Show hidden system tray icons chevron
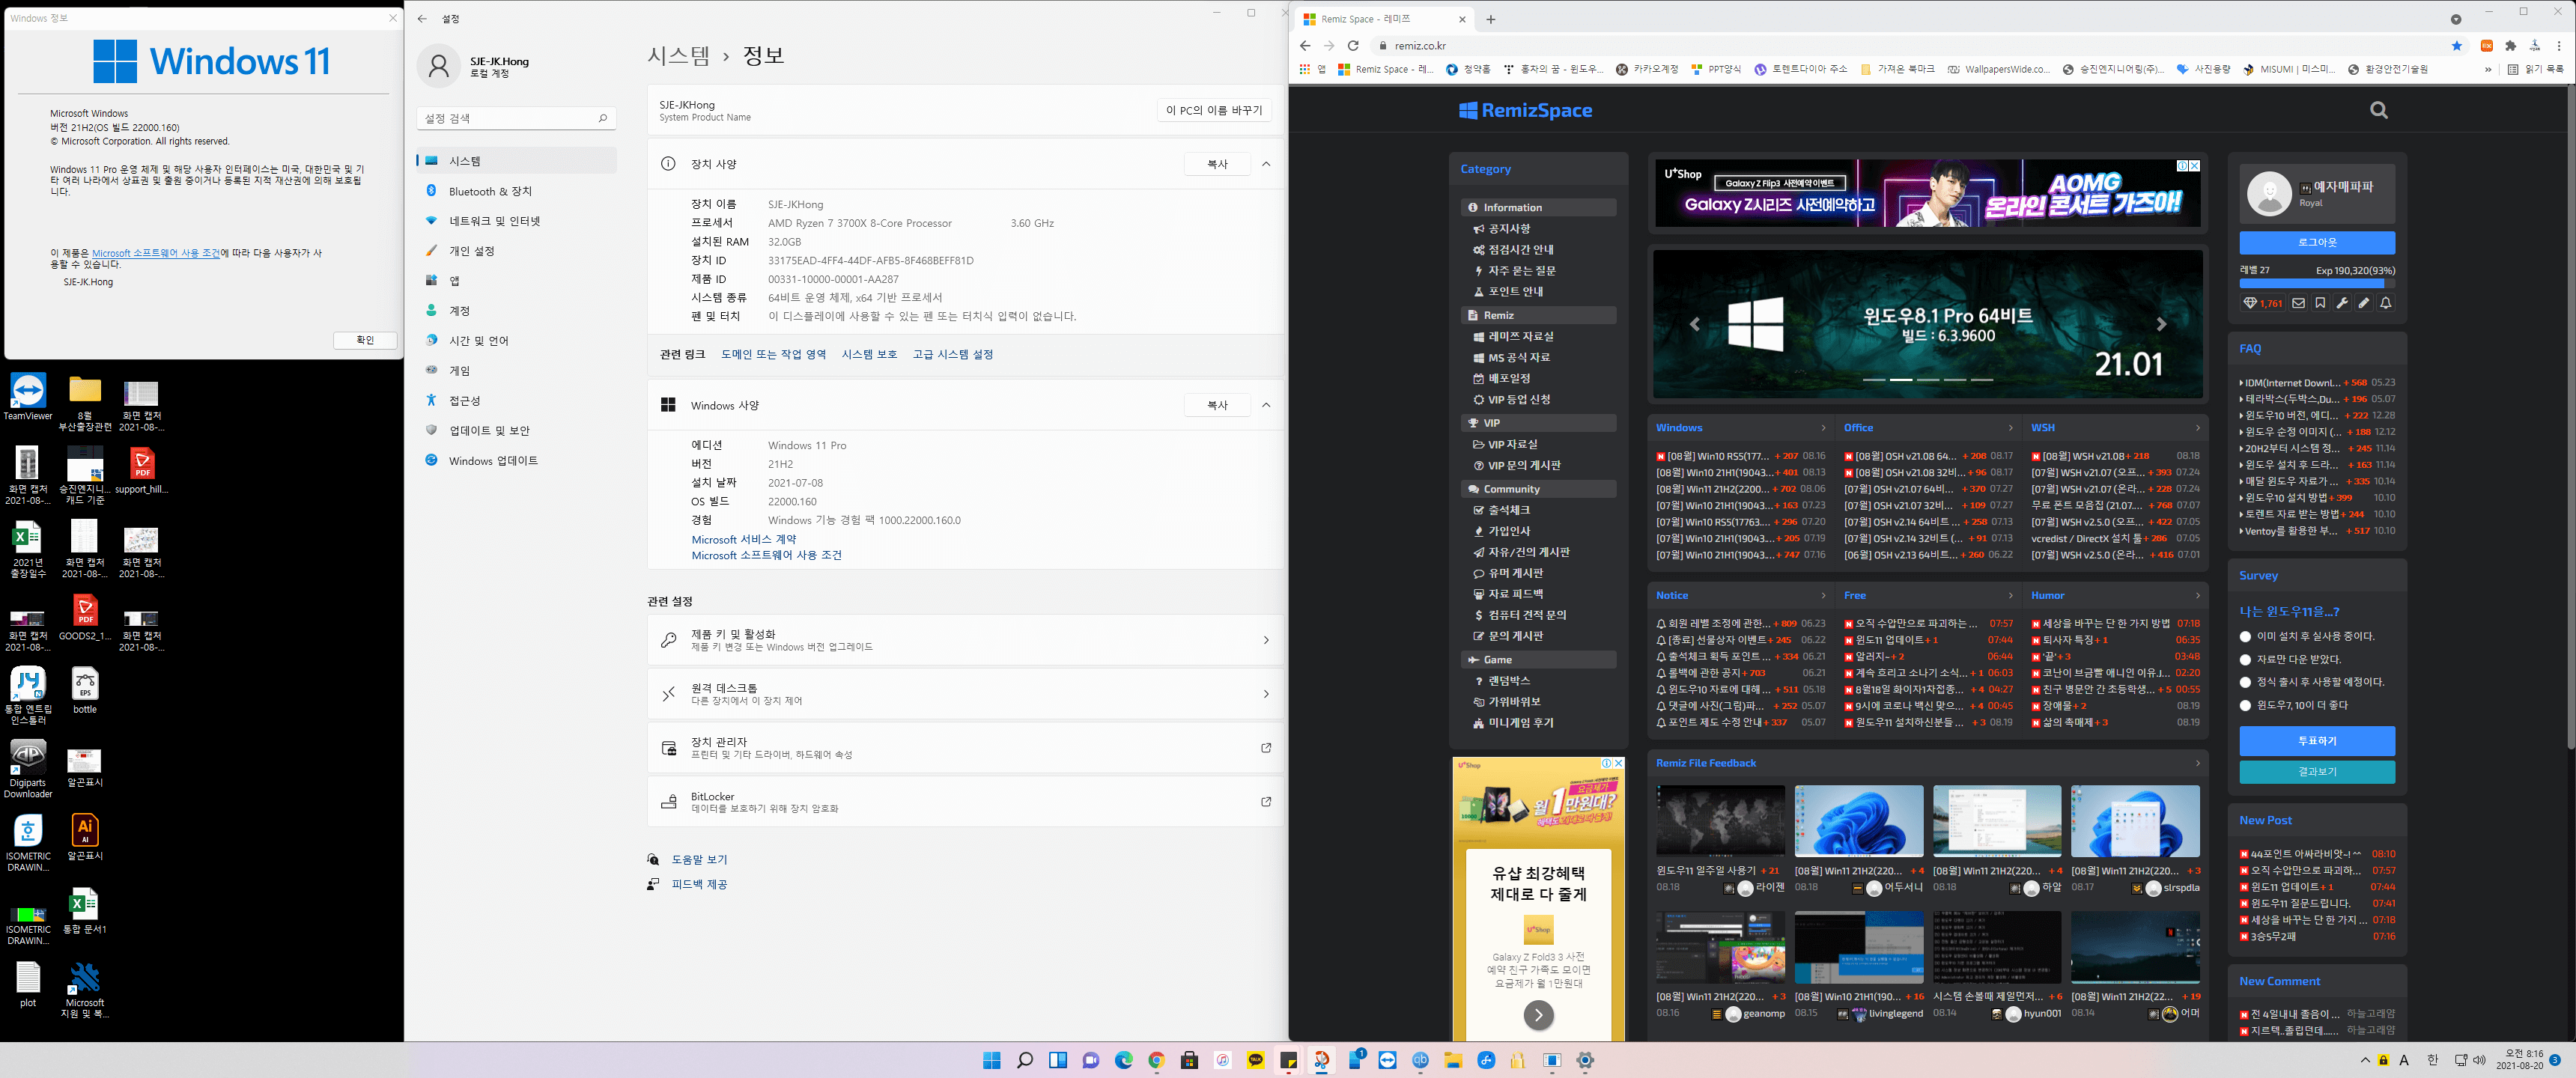 tap(2364, 1060)
